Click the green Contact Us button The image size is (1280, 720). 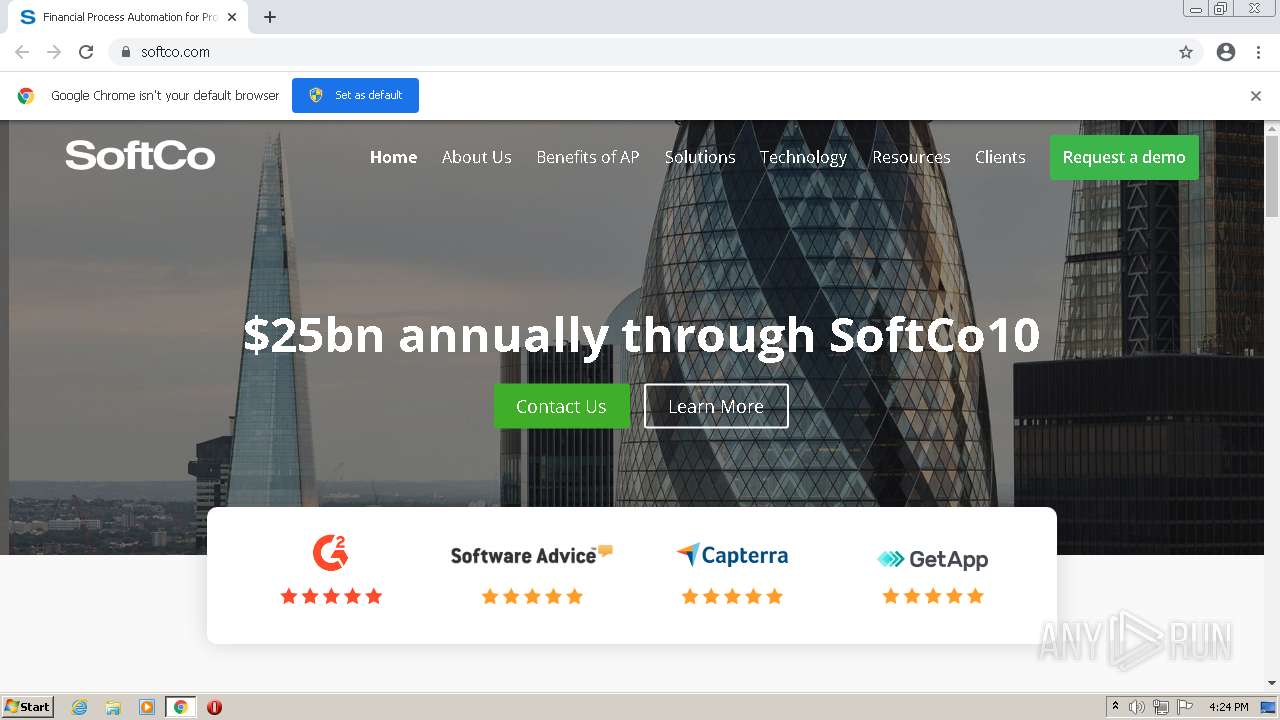561,406
